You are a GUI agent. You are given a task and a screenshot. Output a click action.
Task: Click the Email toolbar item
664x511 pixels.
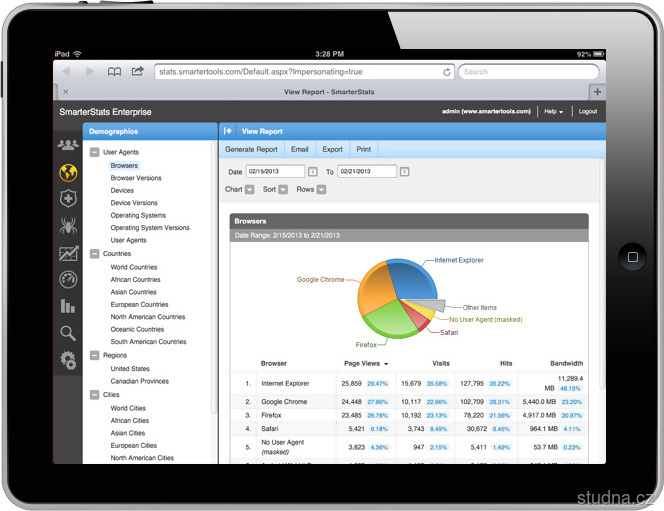299,149
